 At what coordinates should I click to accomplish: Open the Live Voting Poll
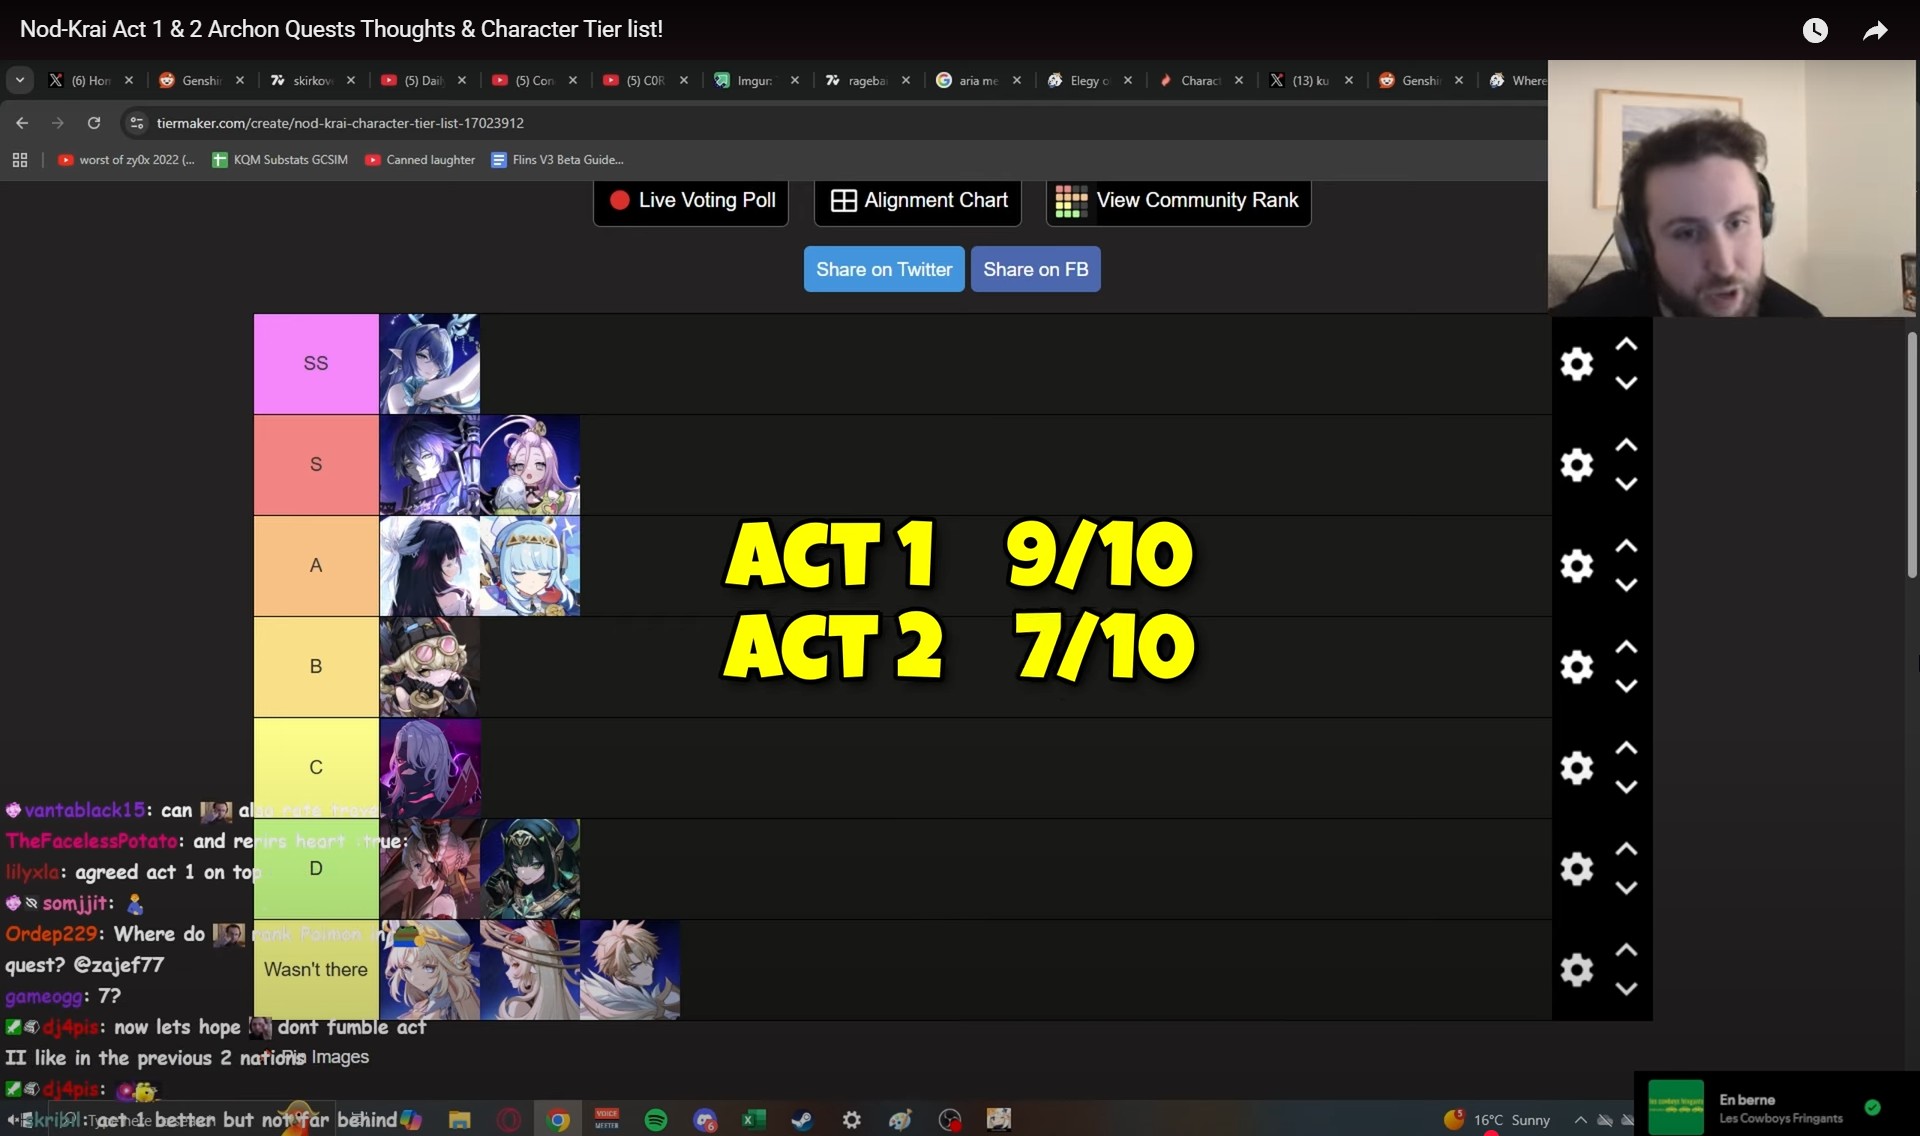point(691,201)
